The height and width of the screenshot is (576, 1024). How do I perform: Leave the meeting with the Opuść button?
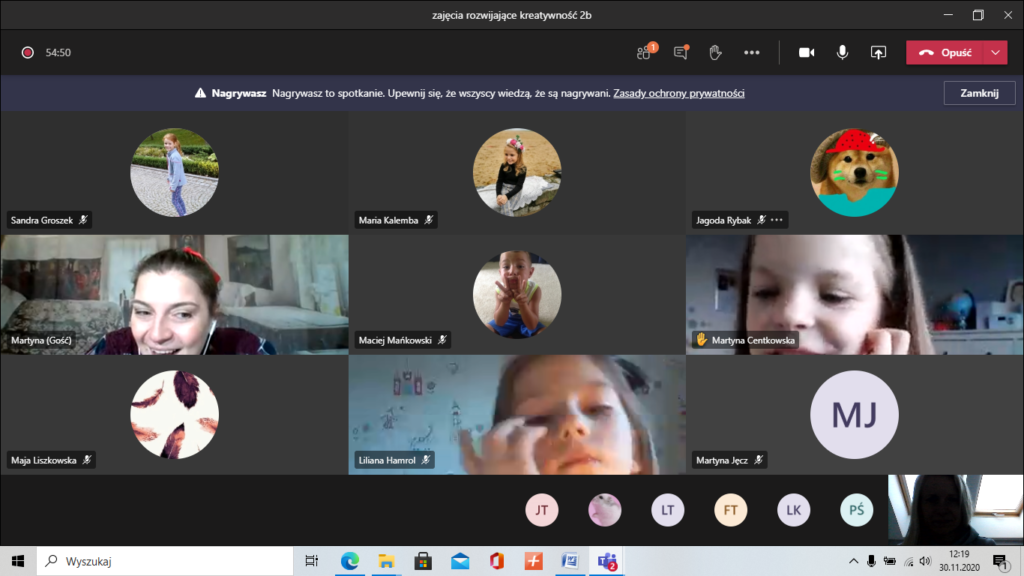[x=944, y=52]
